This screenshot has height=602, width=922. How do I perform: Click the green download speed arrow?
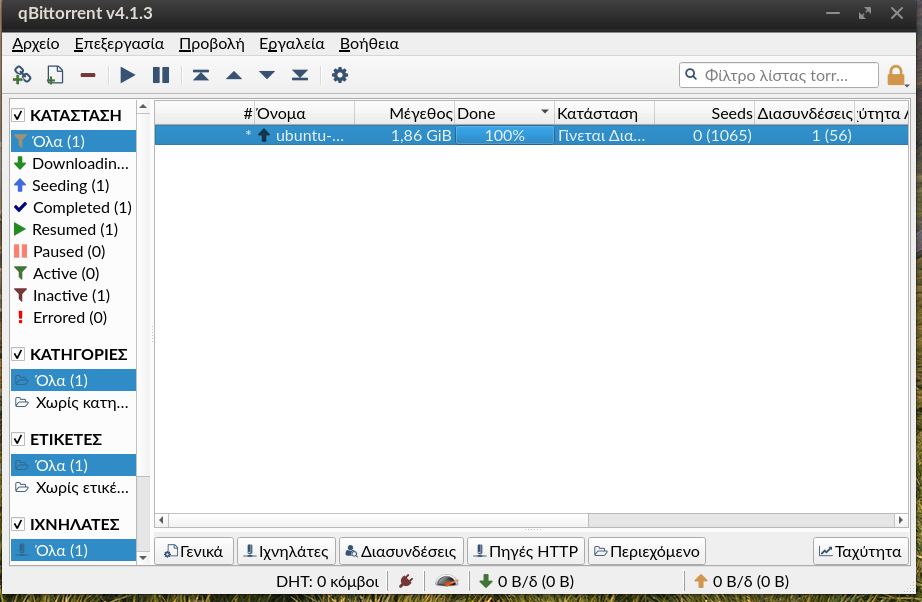486,581
